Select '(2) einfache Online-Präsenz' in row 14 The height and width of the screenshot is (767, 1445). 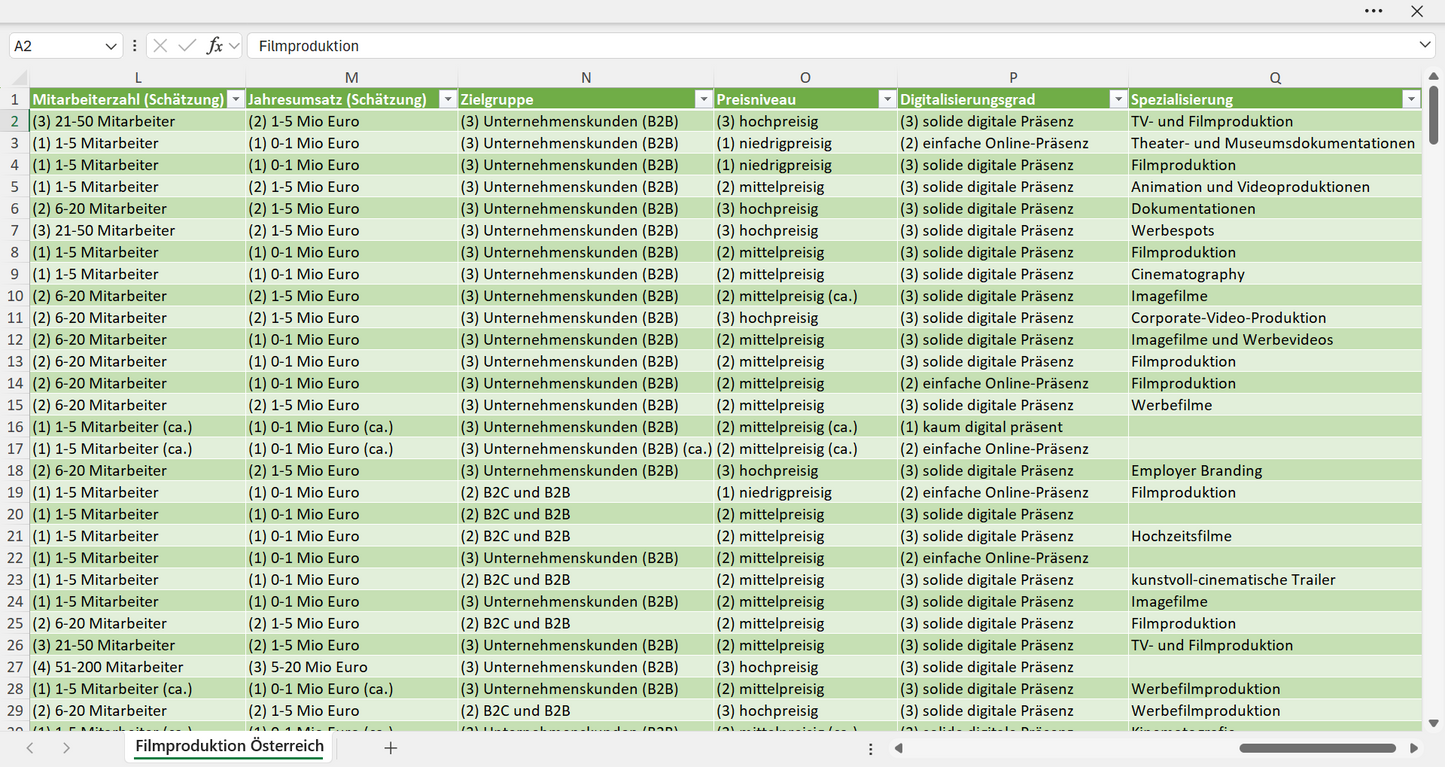point(1013,383)
